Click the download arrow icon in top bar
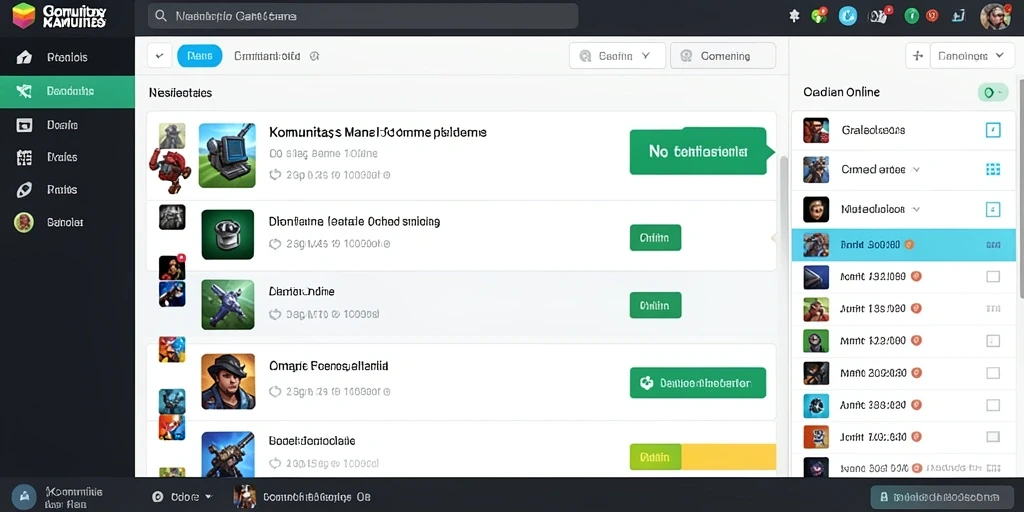 click(958, 16)
